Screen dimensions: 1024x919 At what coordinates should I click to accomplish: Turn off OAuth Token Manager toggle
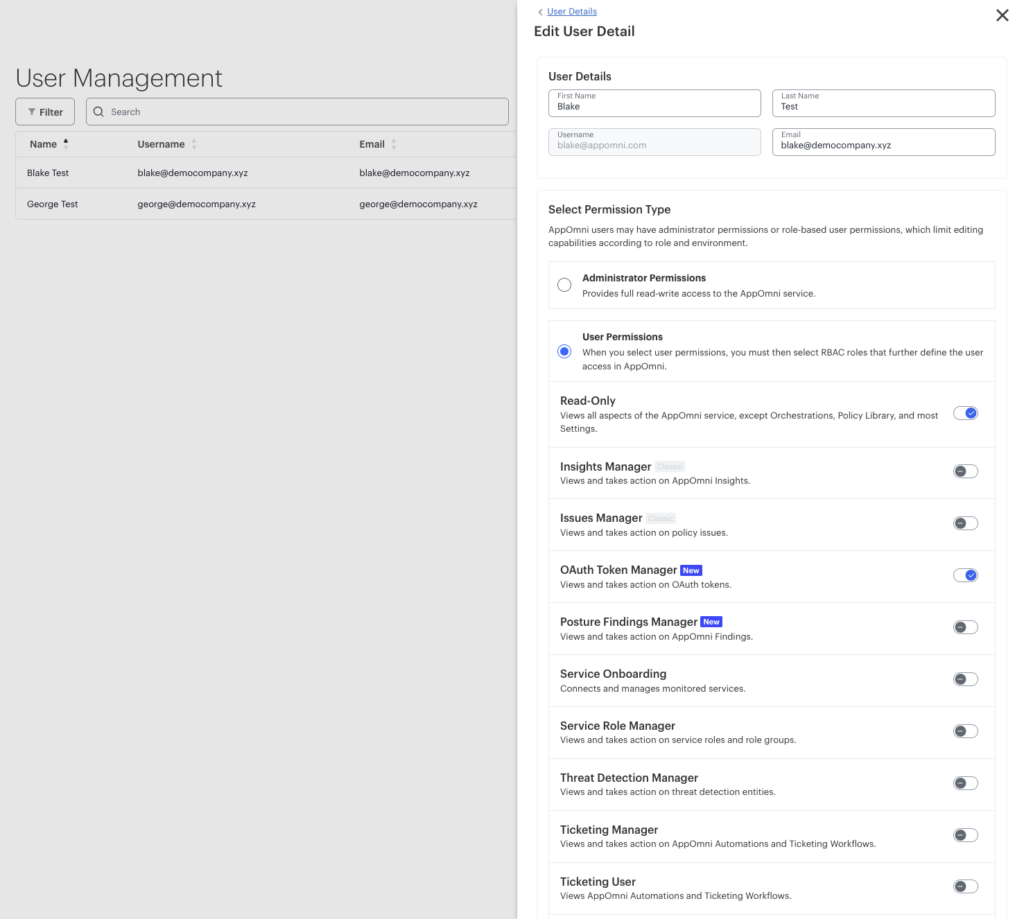pyautogui.click(x=965, y=575)
